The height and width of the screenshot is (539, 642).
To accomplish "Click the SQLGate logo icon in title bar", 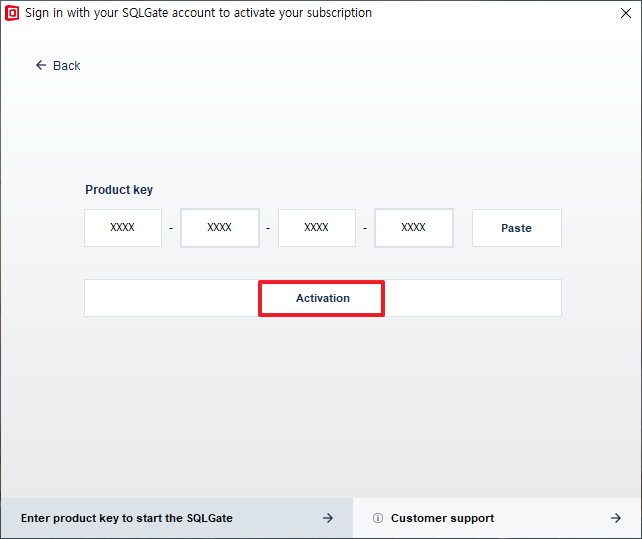I will click(x=12, y=13).
